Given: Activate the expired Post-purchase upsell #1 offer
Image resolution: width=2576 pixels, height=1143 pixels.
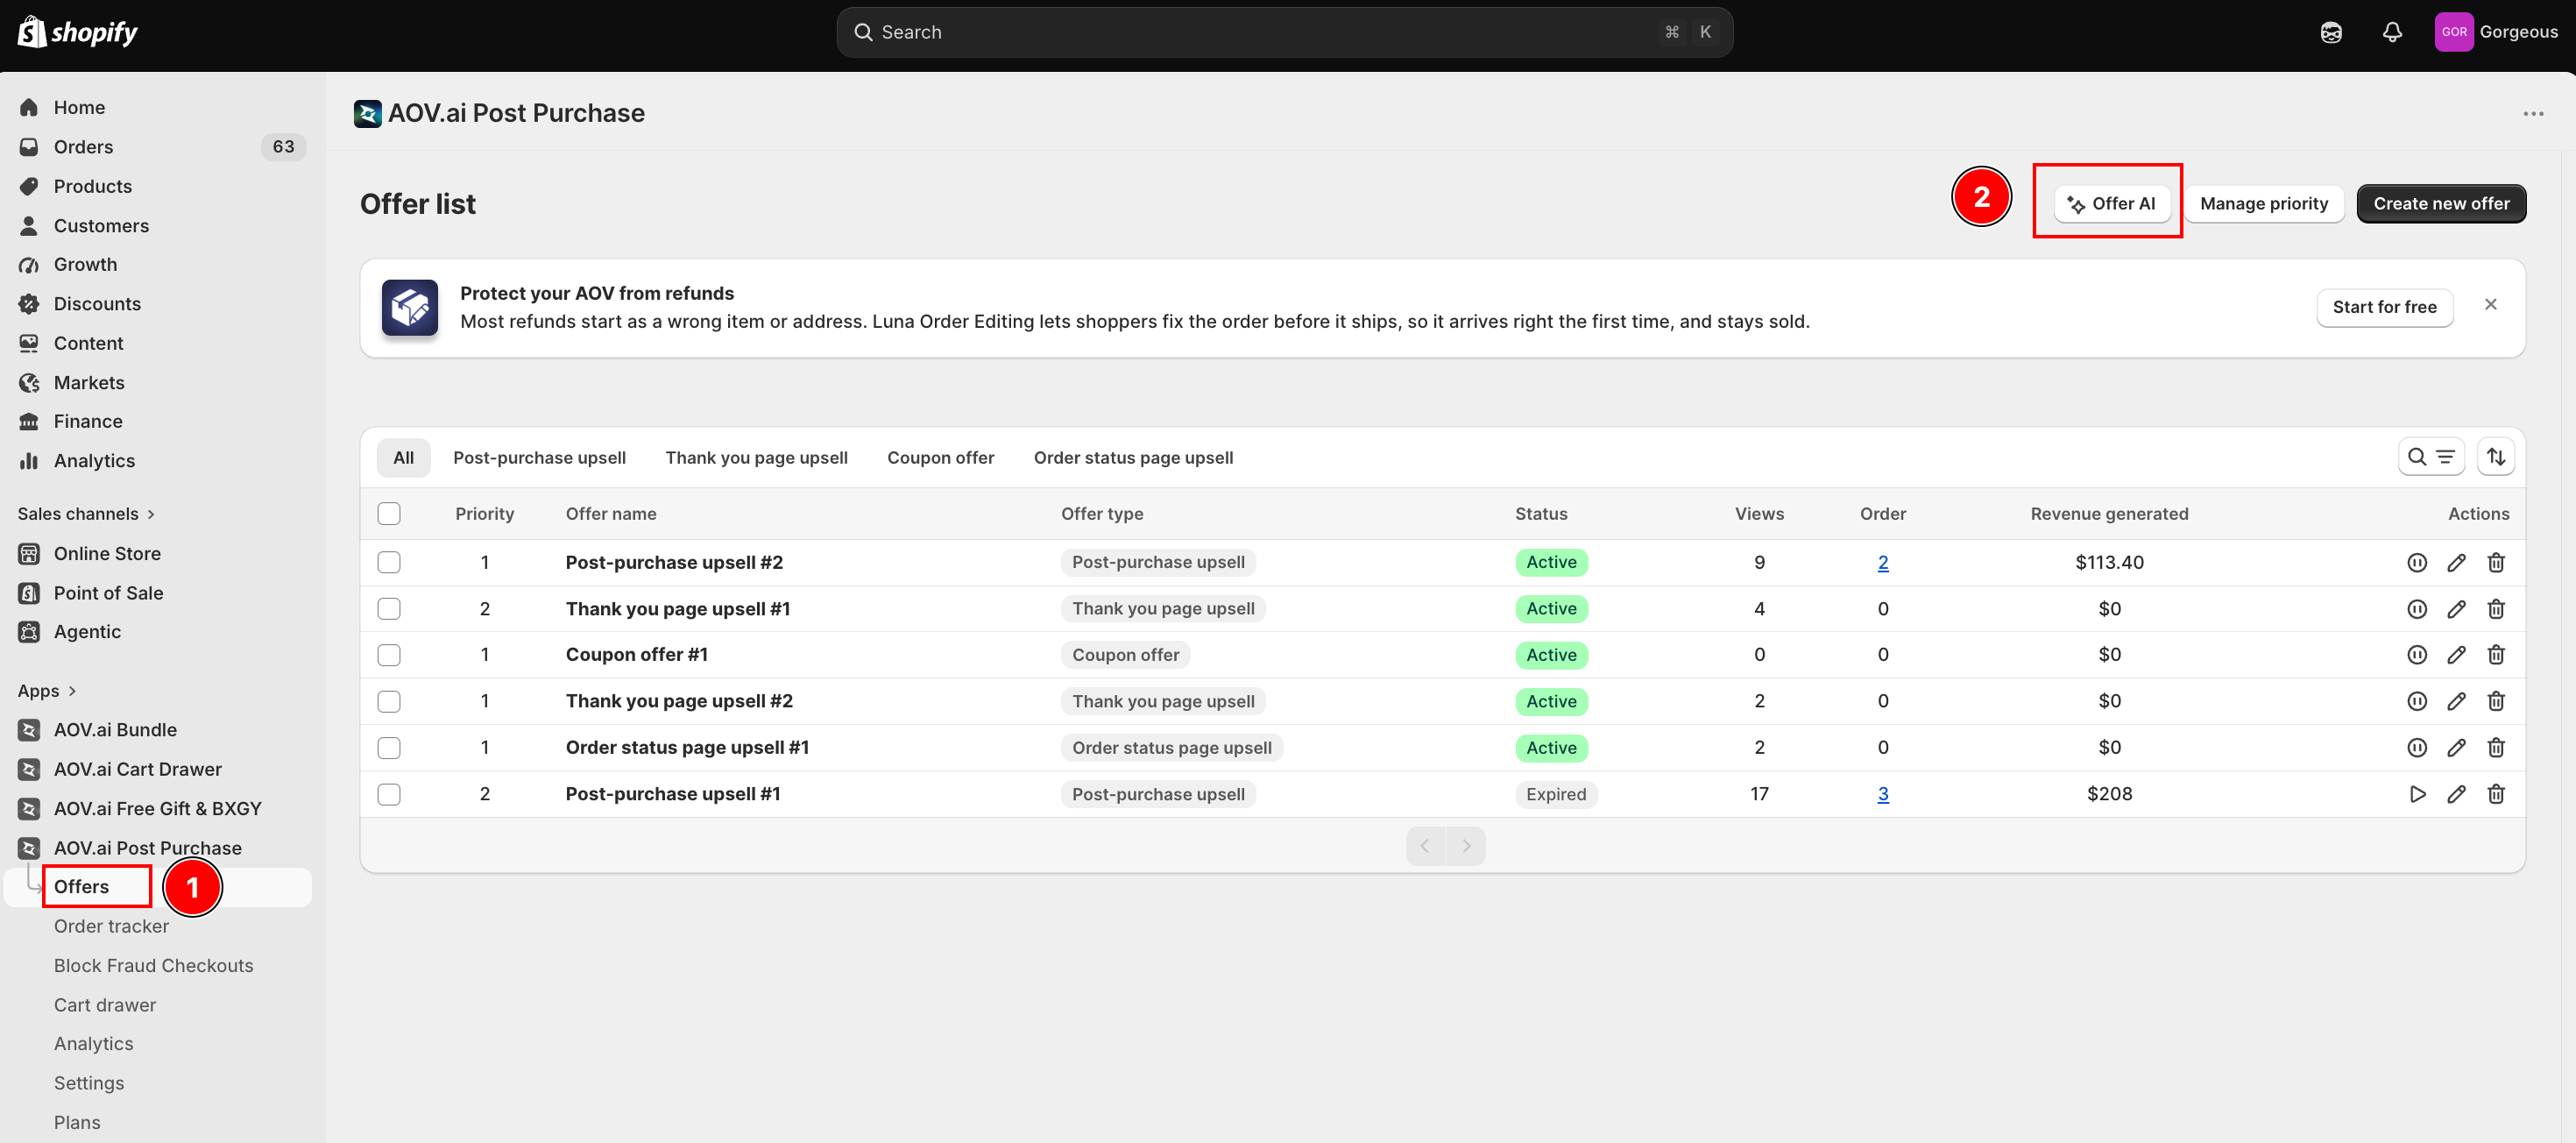Looking at the screenshot, I should point(2417,794).
